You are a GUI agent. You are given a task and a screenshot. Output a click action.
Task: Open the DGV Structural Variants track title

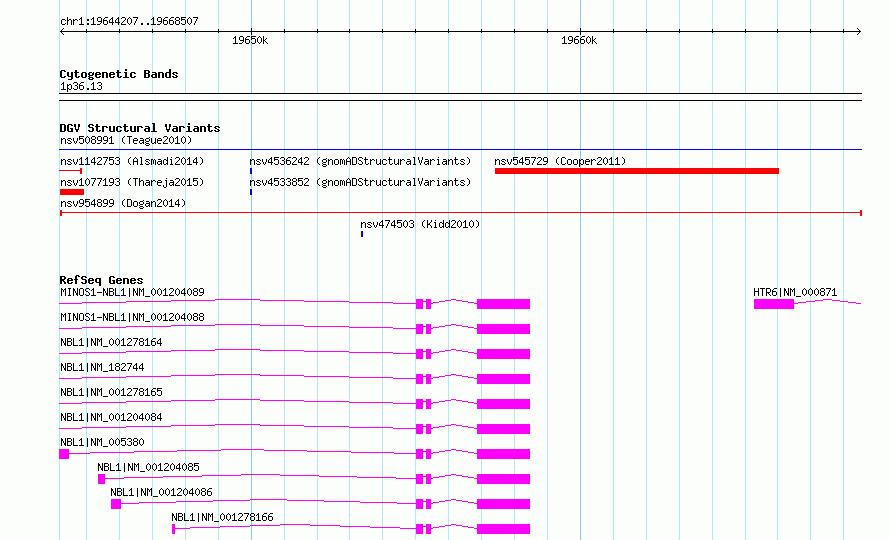140,128
